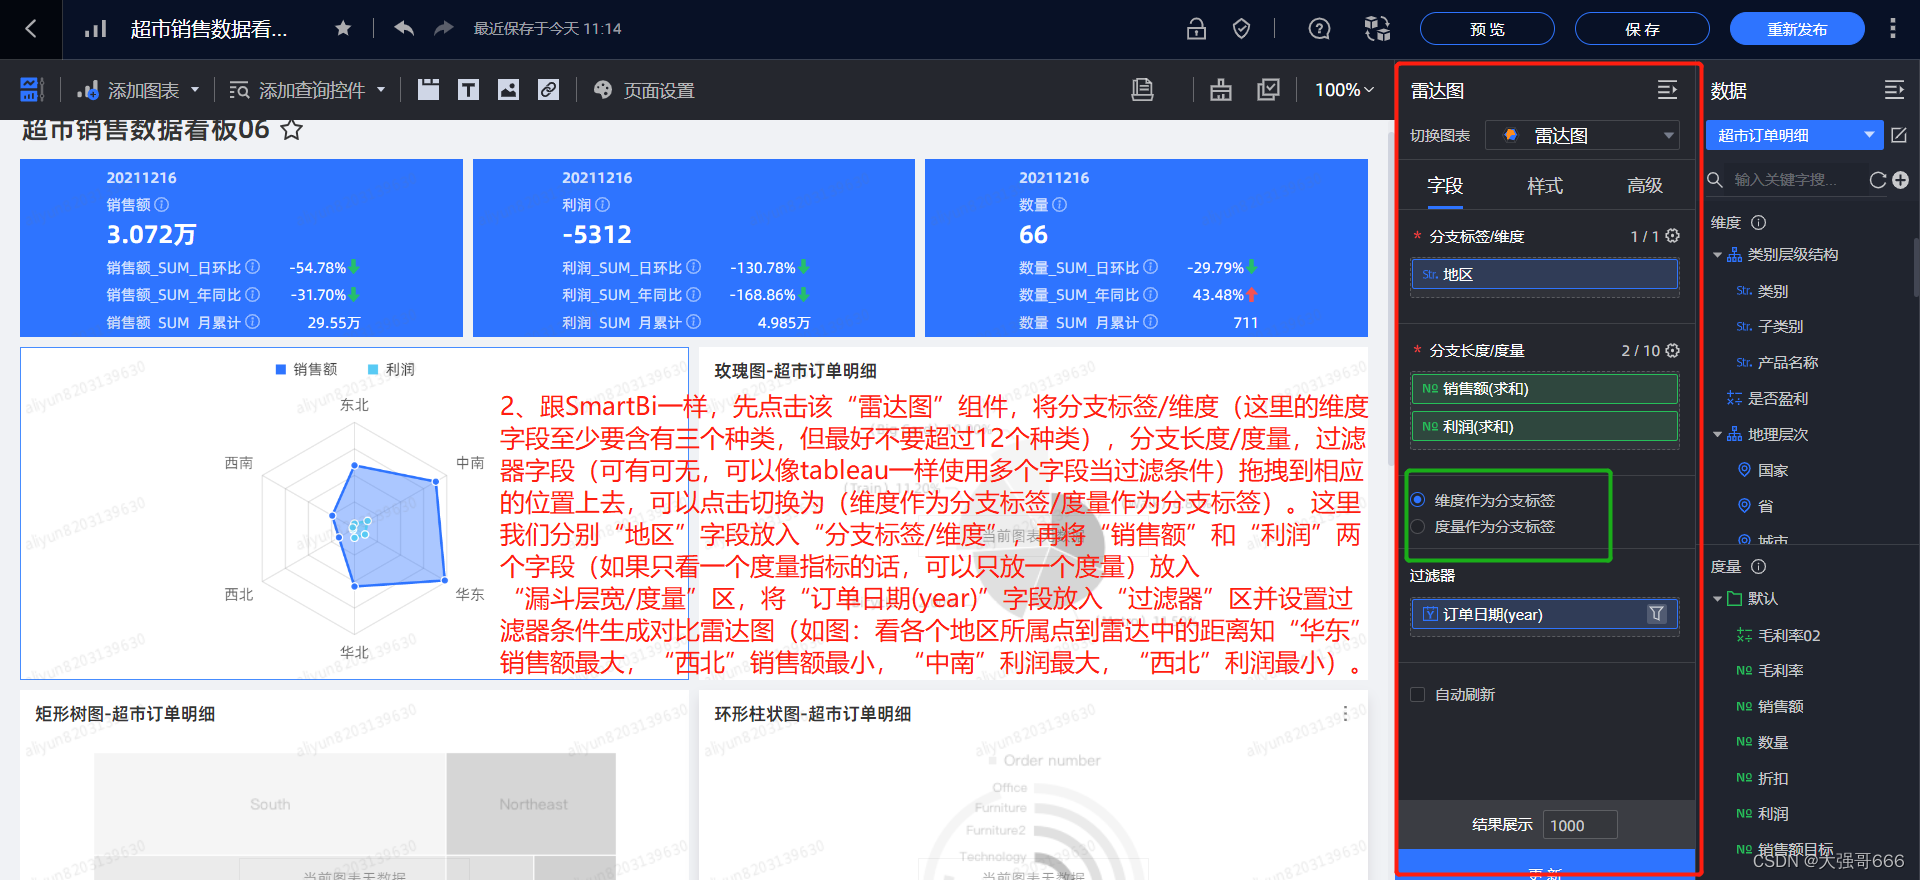The image size is (1920, 880).
Task: Switch to the 样式 tab
Action: (x=1545, y=186)
